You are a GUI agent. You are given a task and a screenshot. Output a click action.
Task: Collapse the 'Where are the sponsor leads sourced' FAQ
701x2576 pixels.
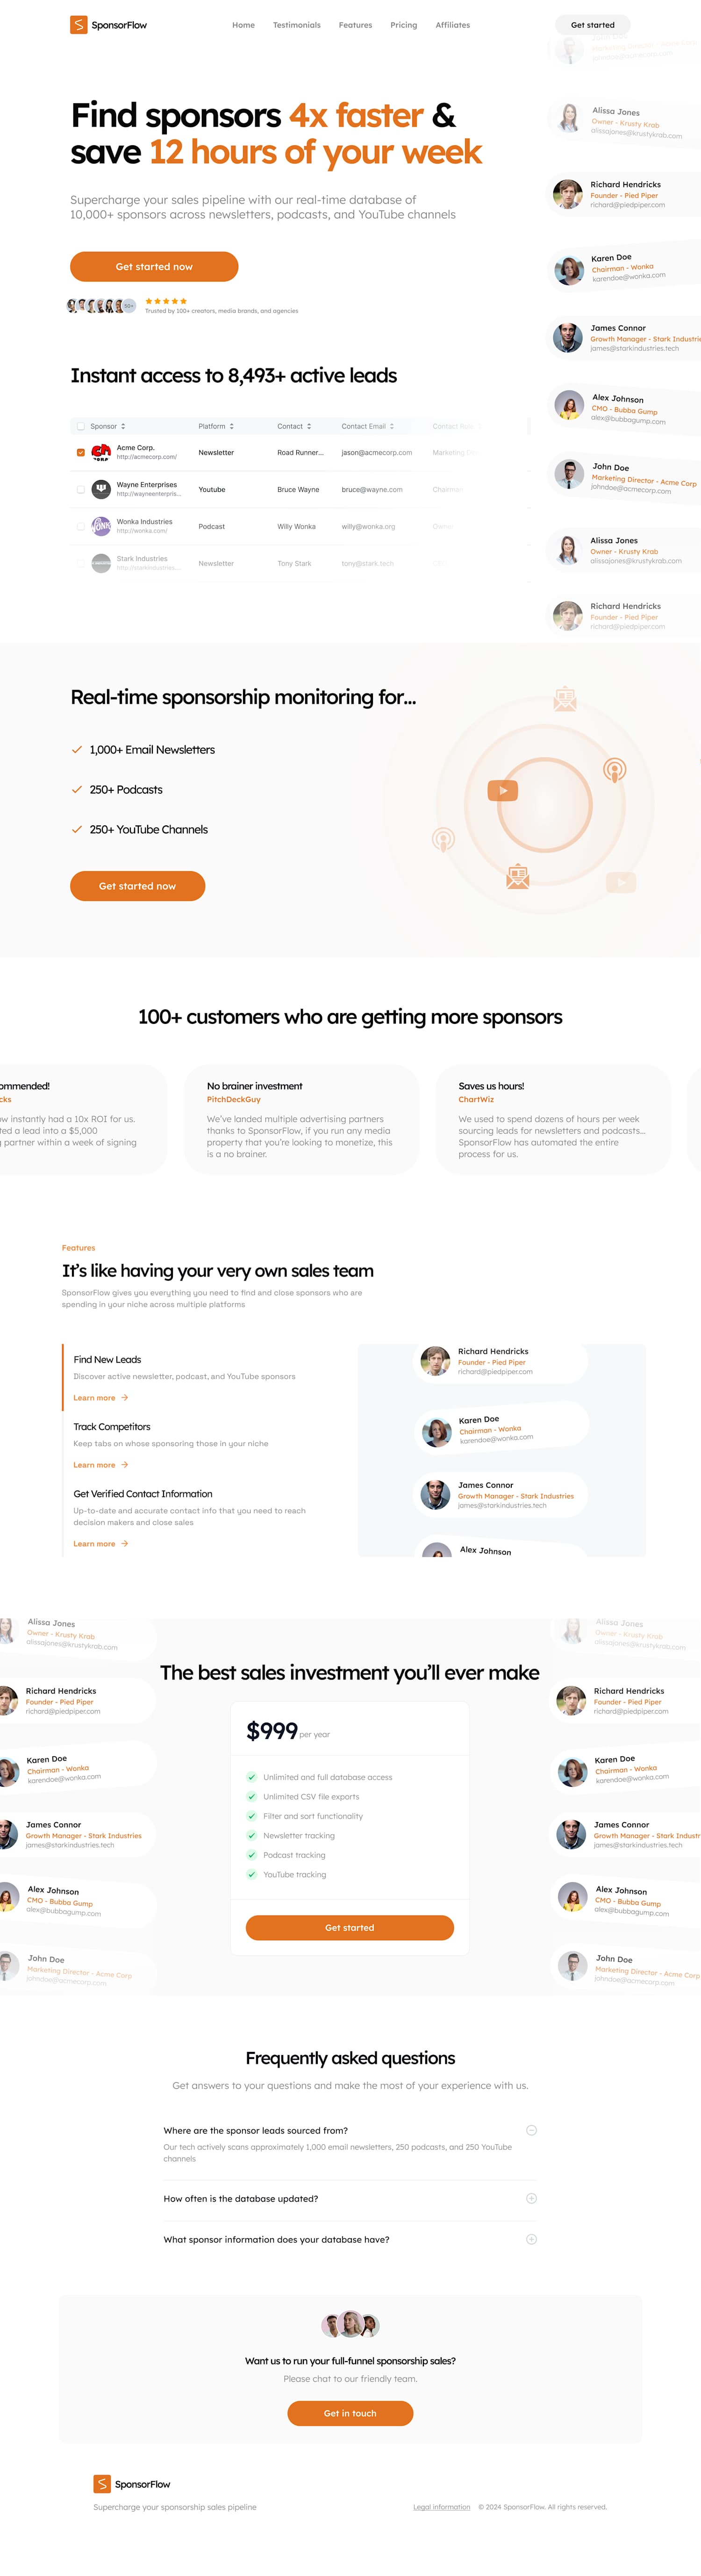531,2131
